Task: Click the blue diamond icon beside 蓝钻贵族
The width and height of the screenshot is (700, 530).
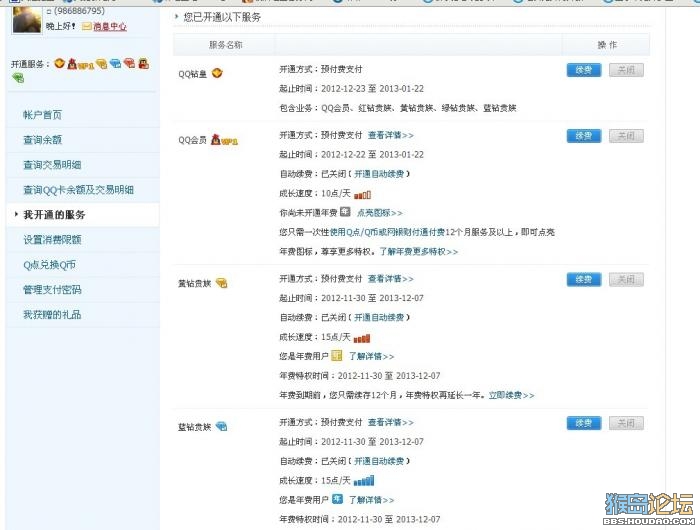Action: tap(221, 426)
